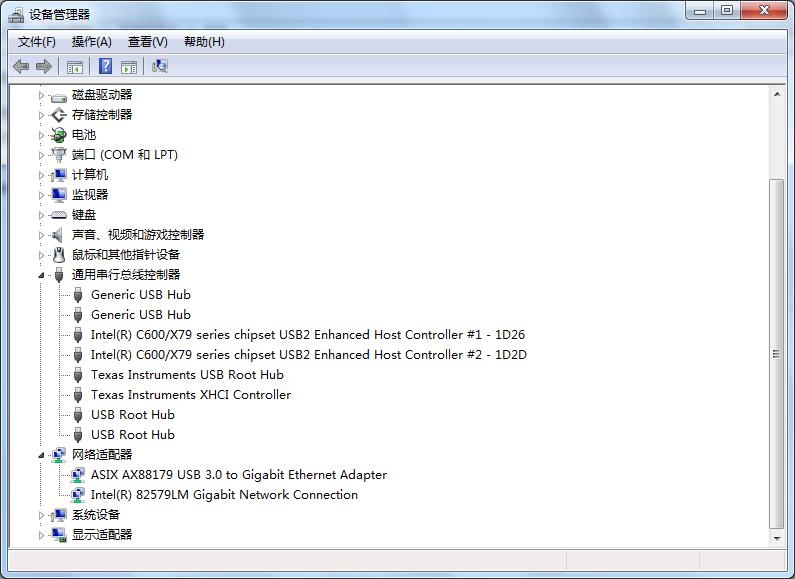Collapse the 通用串行总线控制器 node
The width and height of the screenshot is (795, 579).
[x=42, y=275]
